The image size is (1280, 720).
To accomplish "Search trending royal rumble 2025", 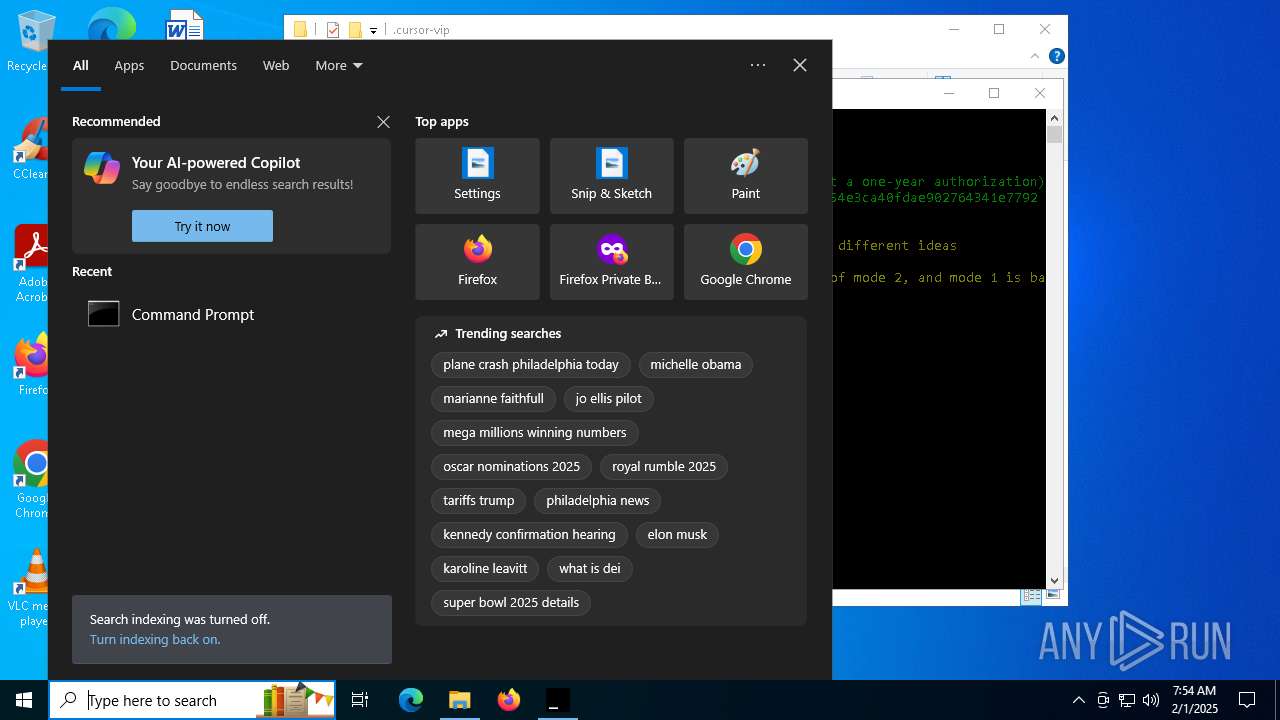I will 664,467.
